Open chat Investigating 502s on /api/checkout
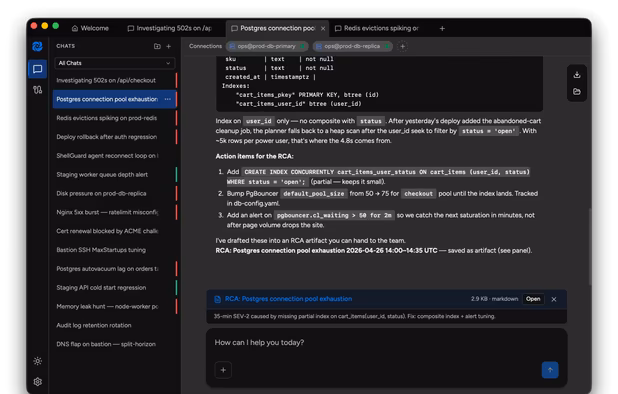 [115, 80]
